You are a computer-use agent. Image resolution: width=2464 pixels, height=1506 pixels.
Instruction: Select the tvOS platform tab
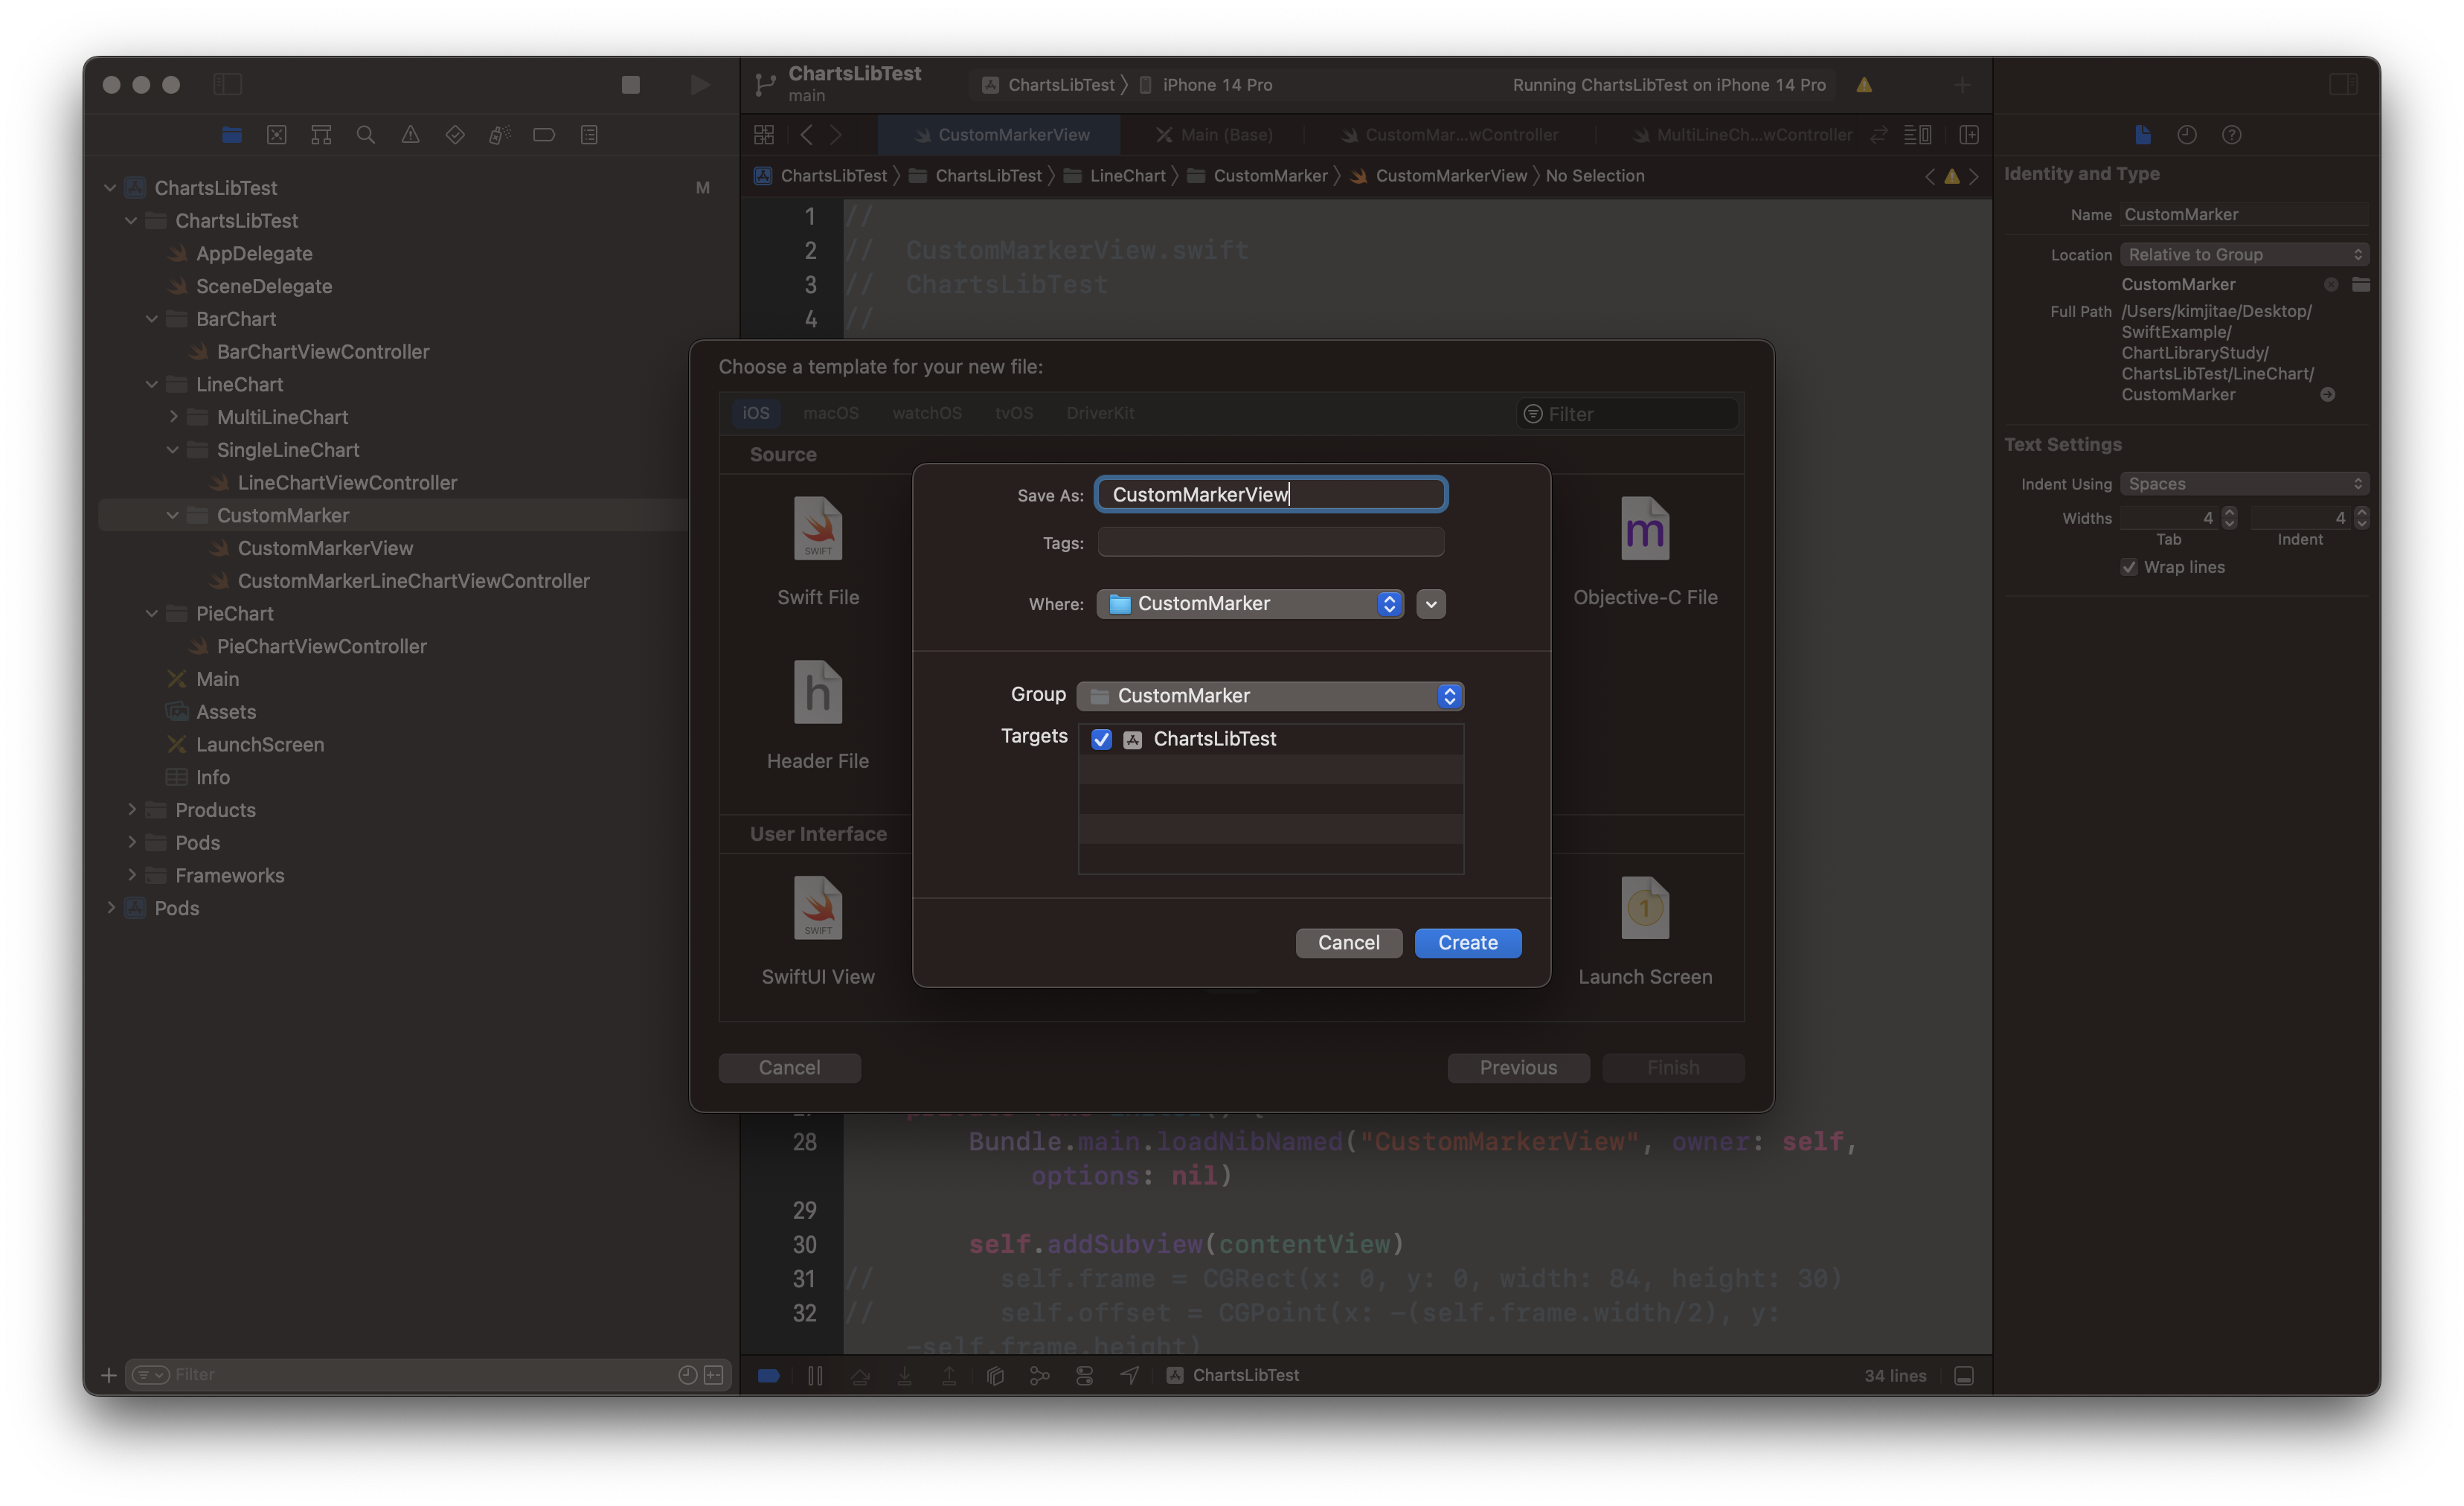pos(1013,413)
